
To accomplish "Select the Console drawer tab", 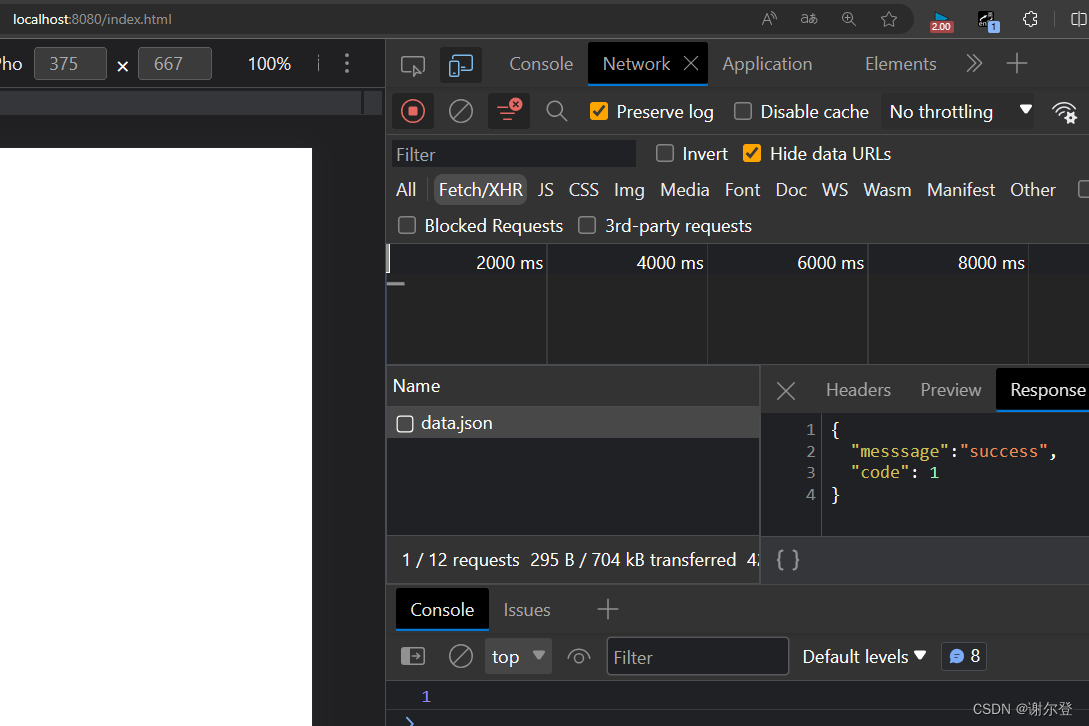I will 442,609.
